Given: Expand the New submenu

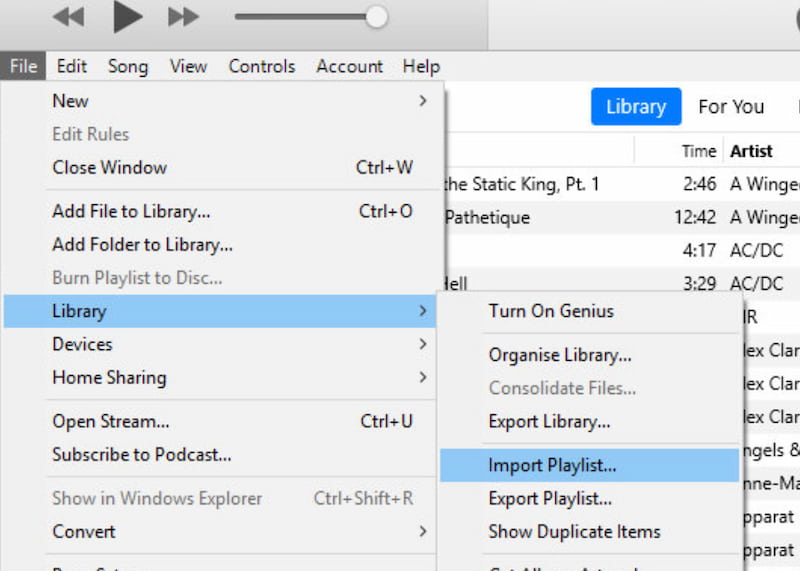Looking at the screenshot, I should pyautogui.click(x=220, y=101).
